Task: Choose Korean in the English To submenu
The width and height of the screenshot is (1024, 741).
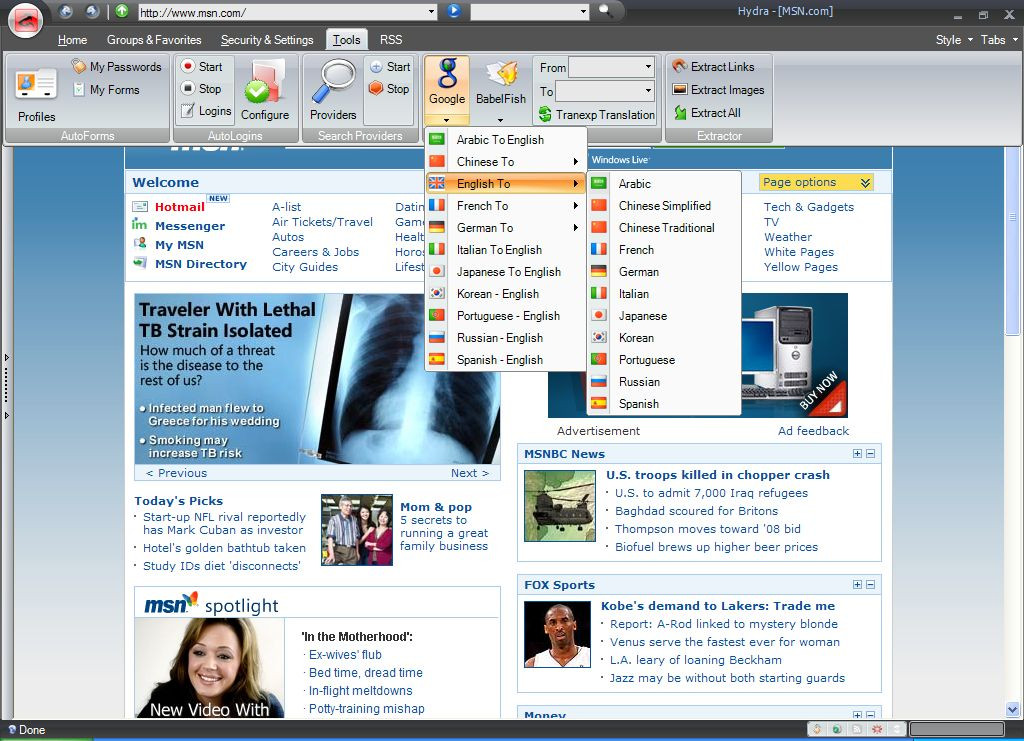Action: [x=664, y=338]
